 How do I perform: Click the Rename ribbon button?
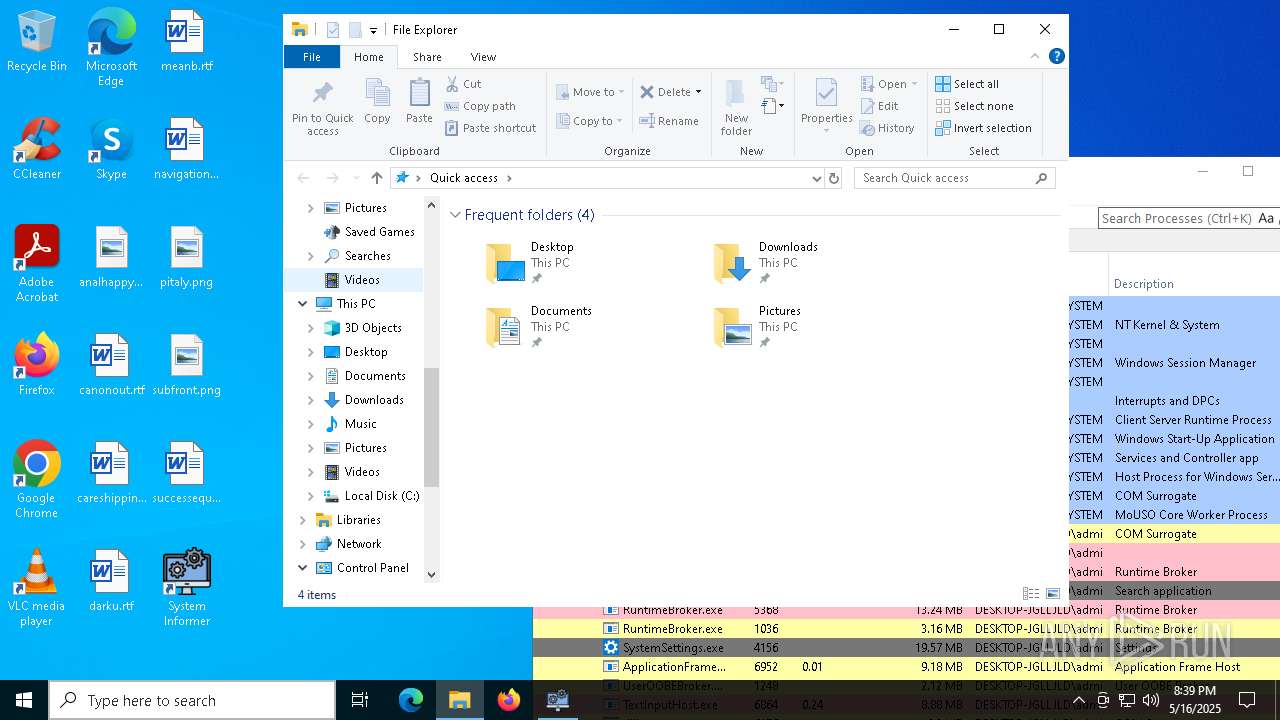(669, 121)
